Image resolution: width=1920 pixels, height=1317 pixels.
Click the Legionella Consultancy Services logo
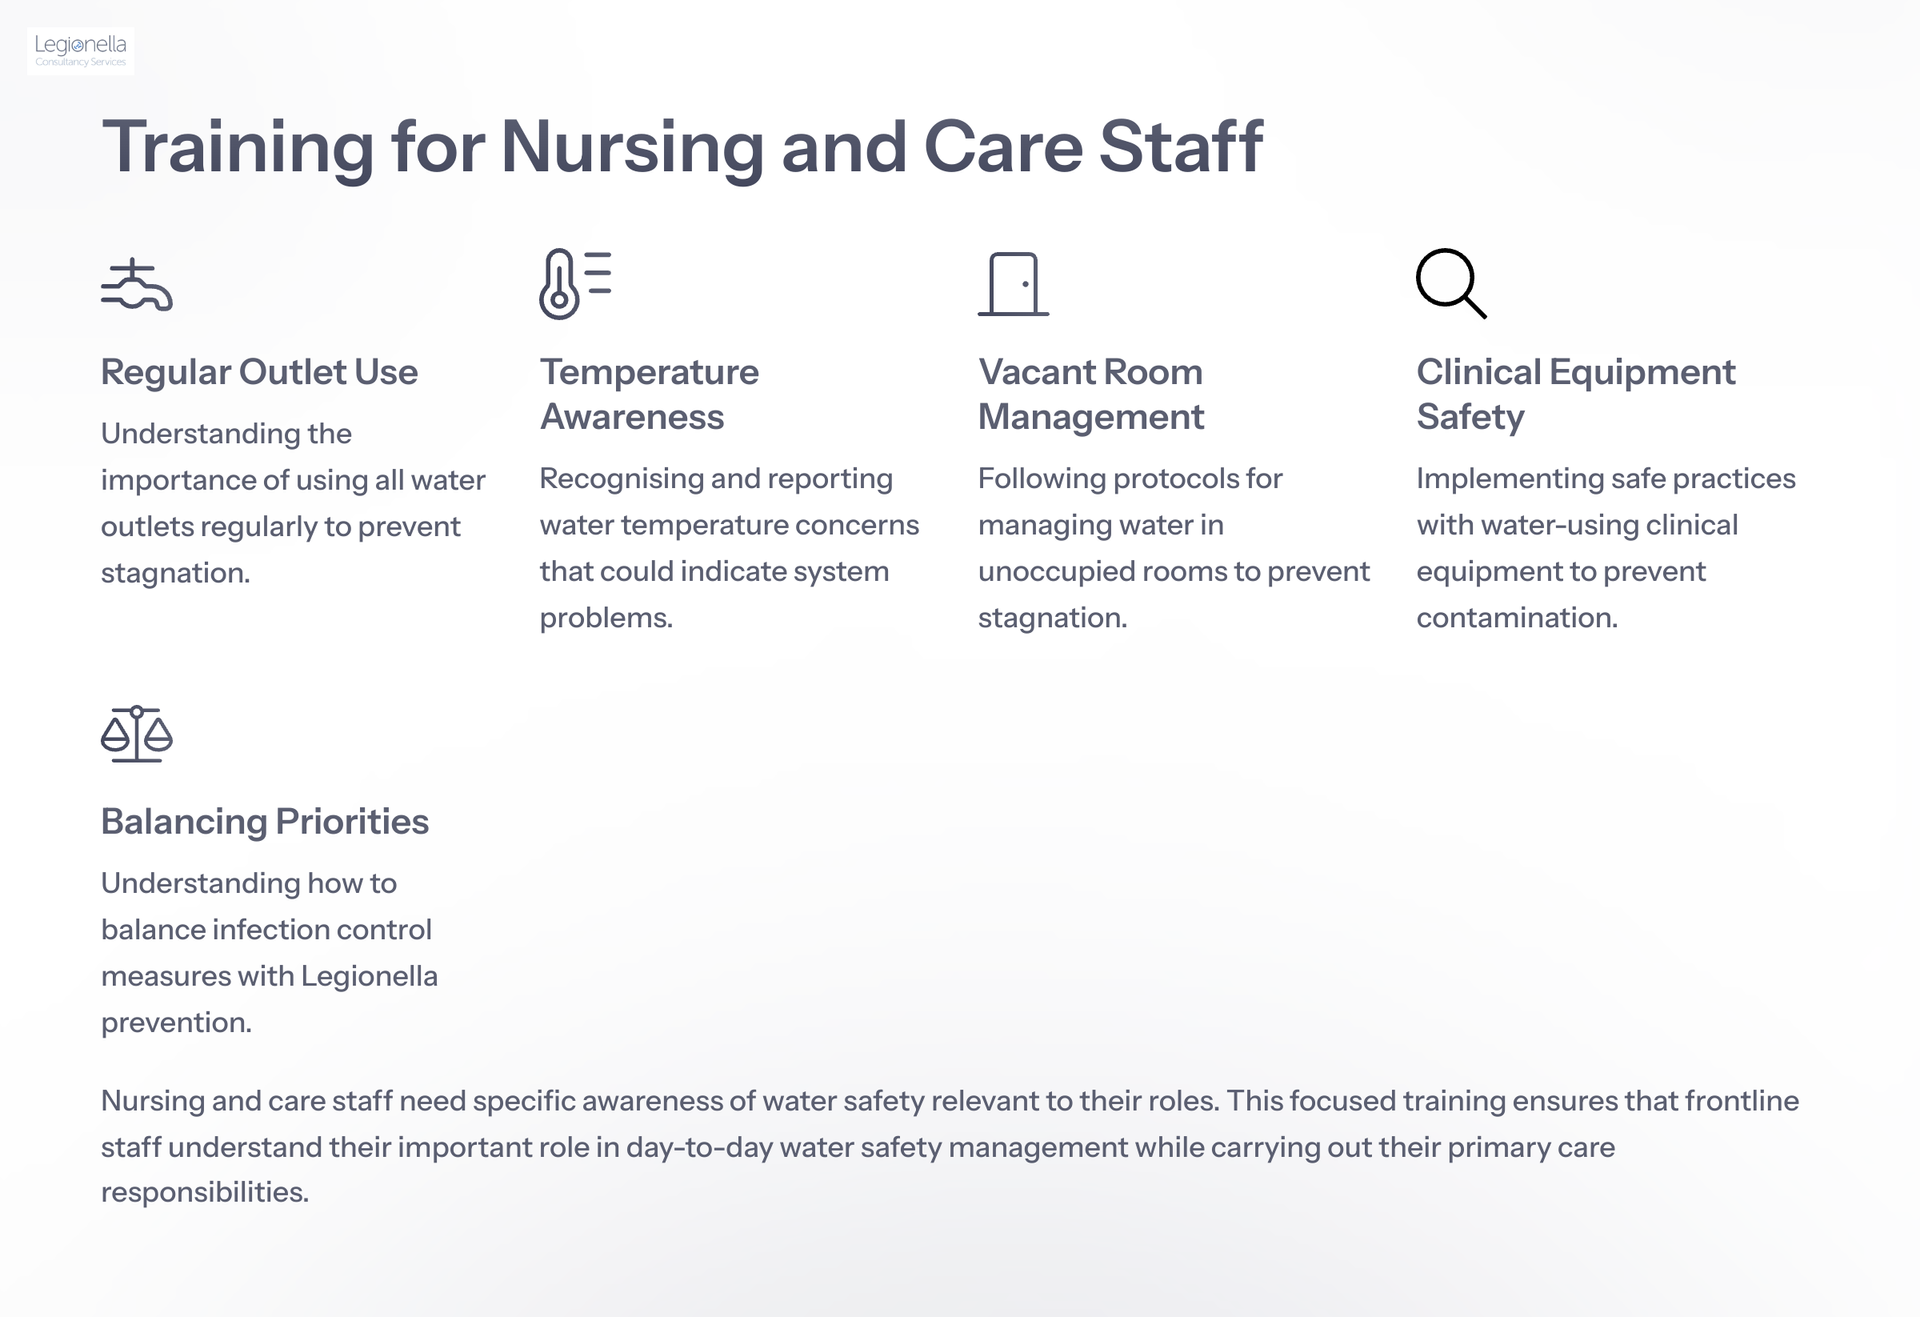point(81,50)
